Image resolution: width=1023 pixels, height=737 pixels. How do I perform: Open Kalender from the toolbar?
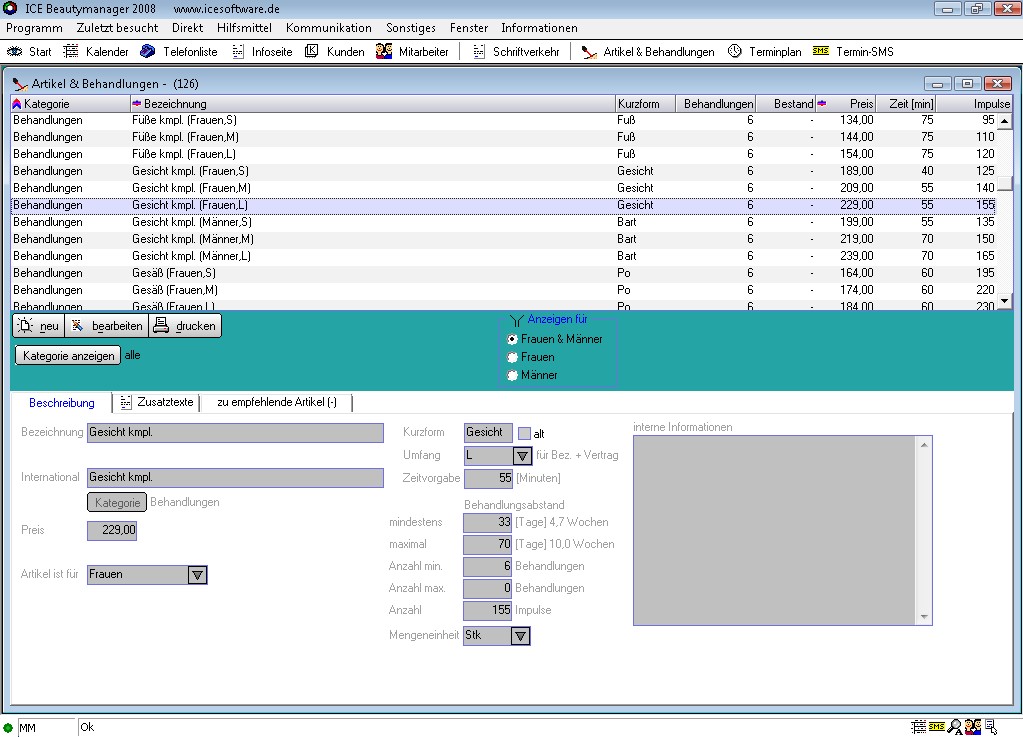[96, 51]
